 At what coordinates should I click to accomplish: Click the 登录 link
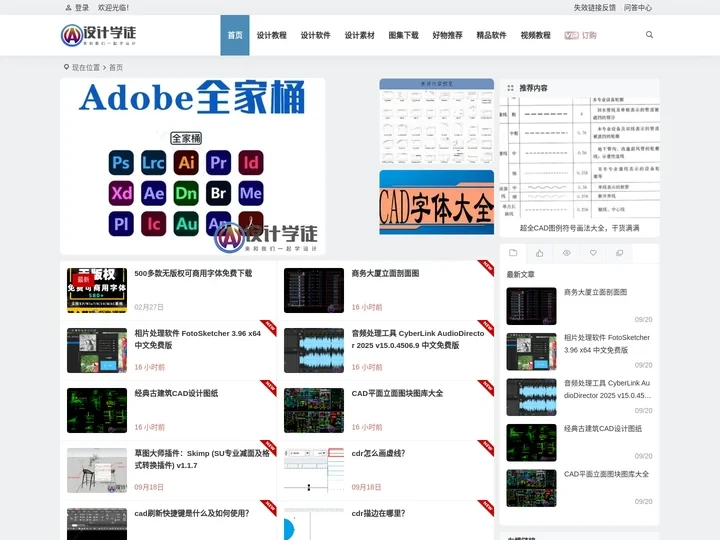tap(82, 8)
